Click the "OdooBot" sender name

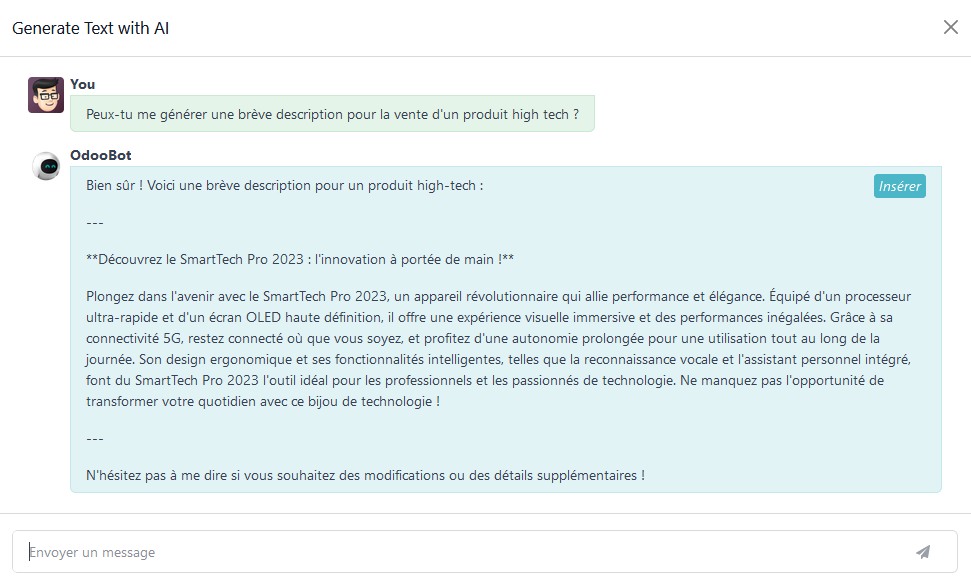(x=100, y=155)
